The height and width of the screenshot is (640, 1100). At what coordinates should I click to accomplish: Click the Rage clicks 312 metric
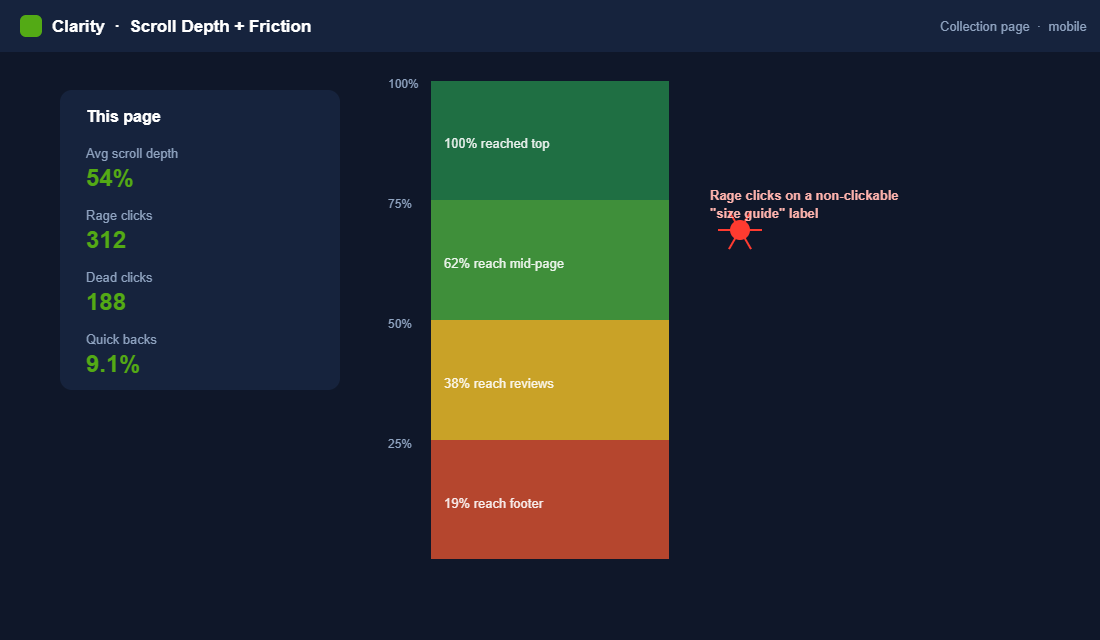click(106, 240)
